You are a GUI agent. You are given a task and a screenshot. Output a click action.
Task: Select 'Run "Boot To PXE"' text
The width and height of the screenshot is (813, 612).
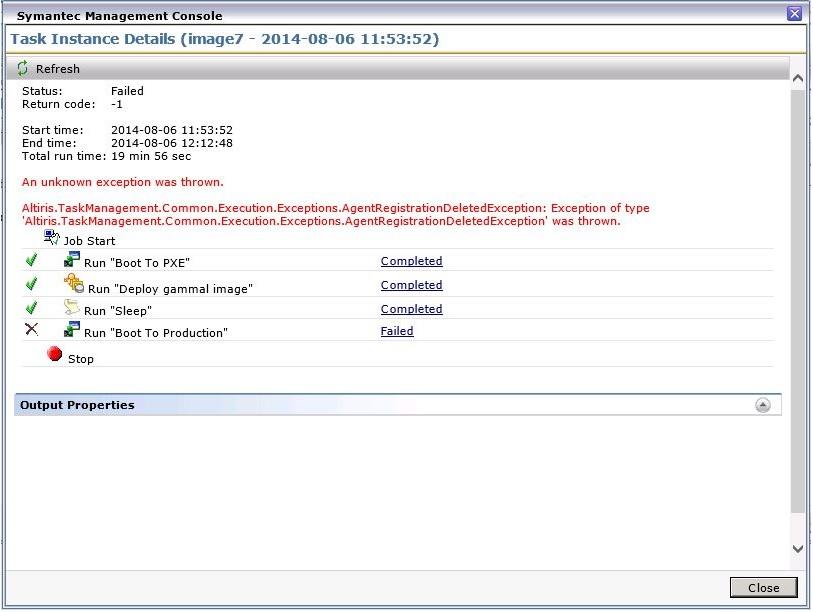(137, 263)
